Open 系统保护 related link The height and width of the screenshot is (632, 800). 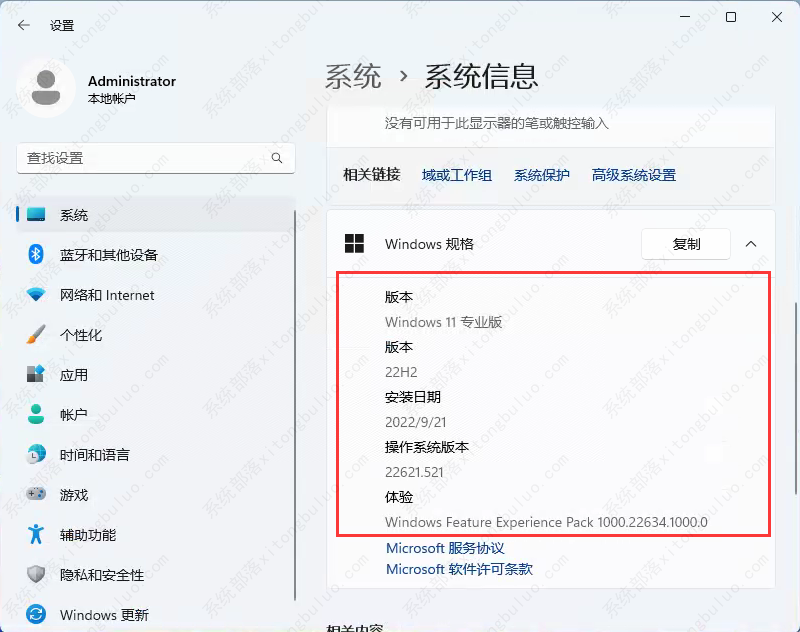tap(541, 174)
